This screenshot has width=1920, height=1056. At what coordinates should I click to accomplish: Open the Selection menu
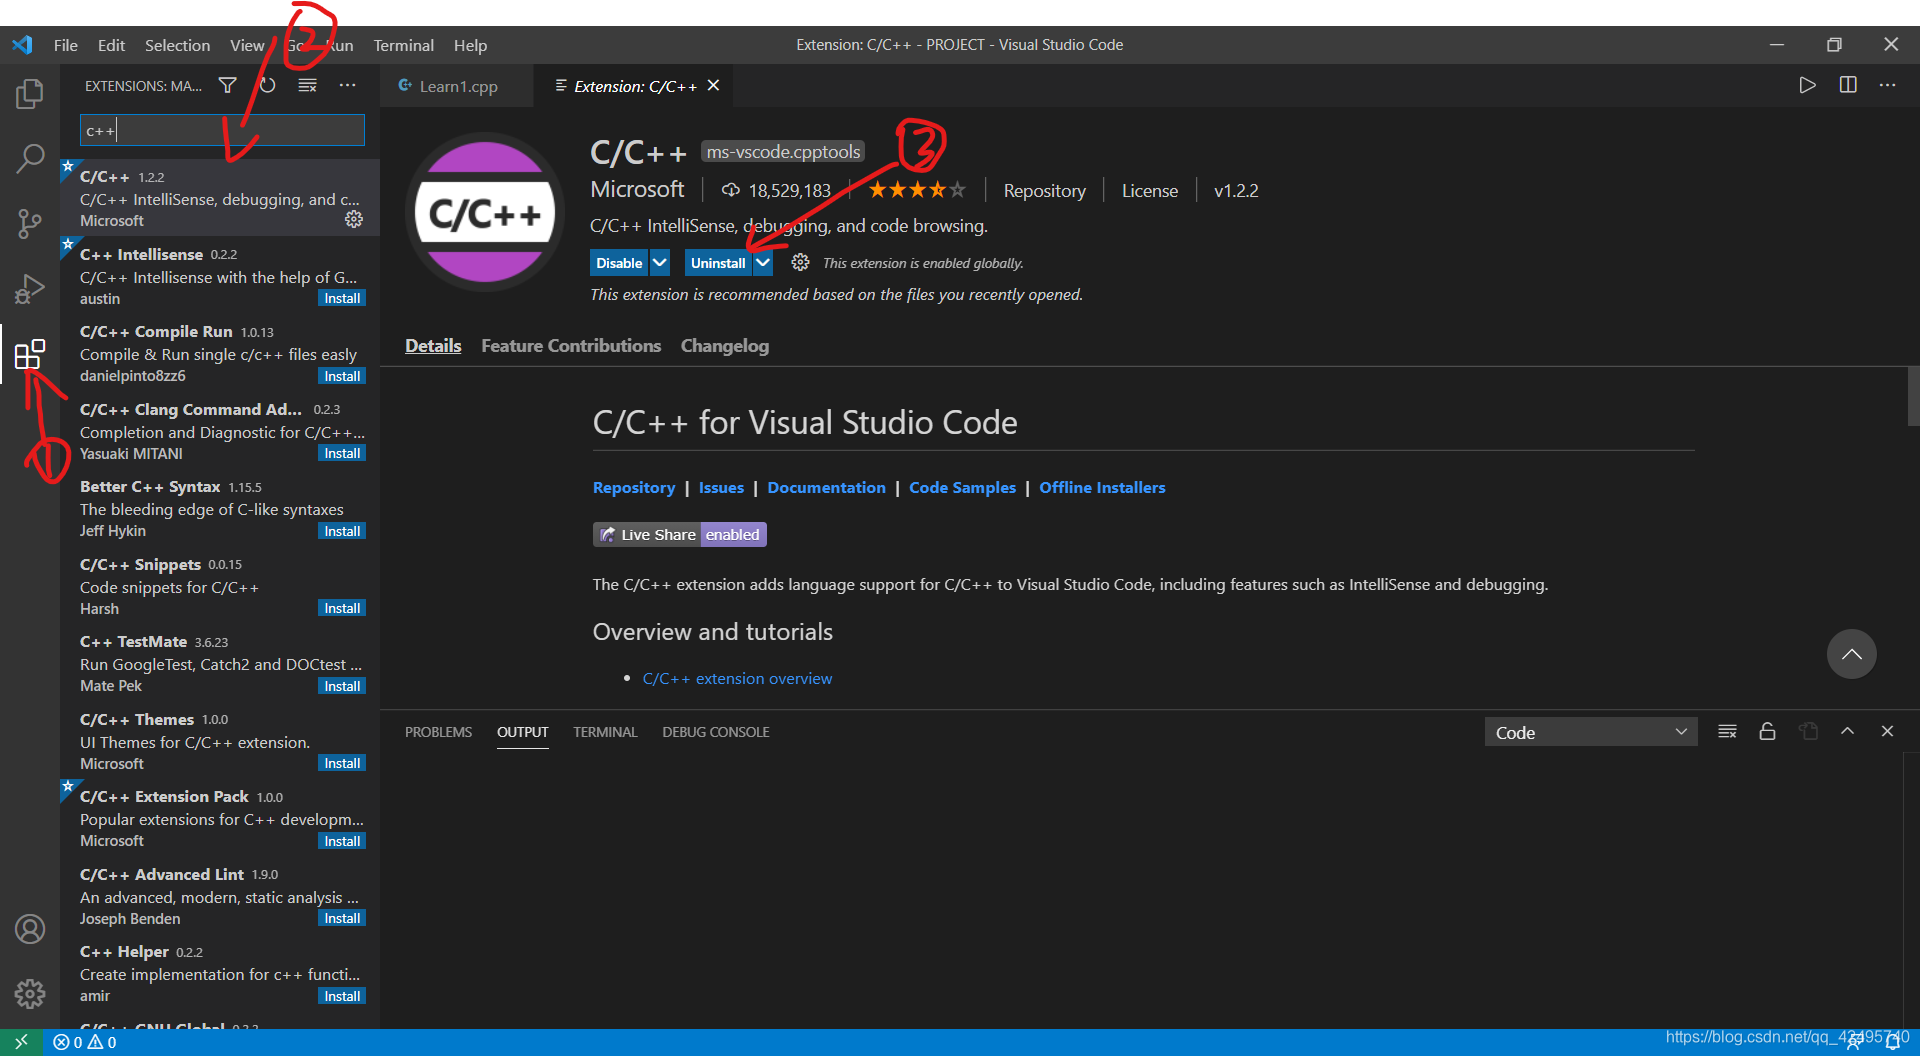tap(177, 45)
